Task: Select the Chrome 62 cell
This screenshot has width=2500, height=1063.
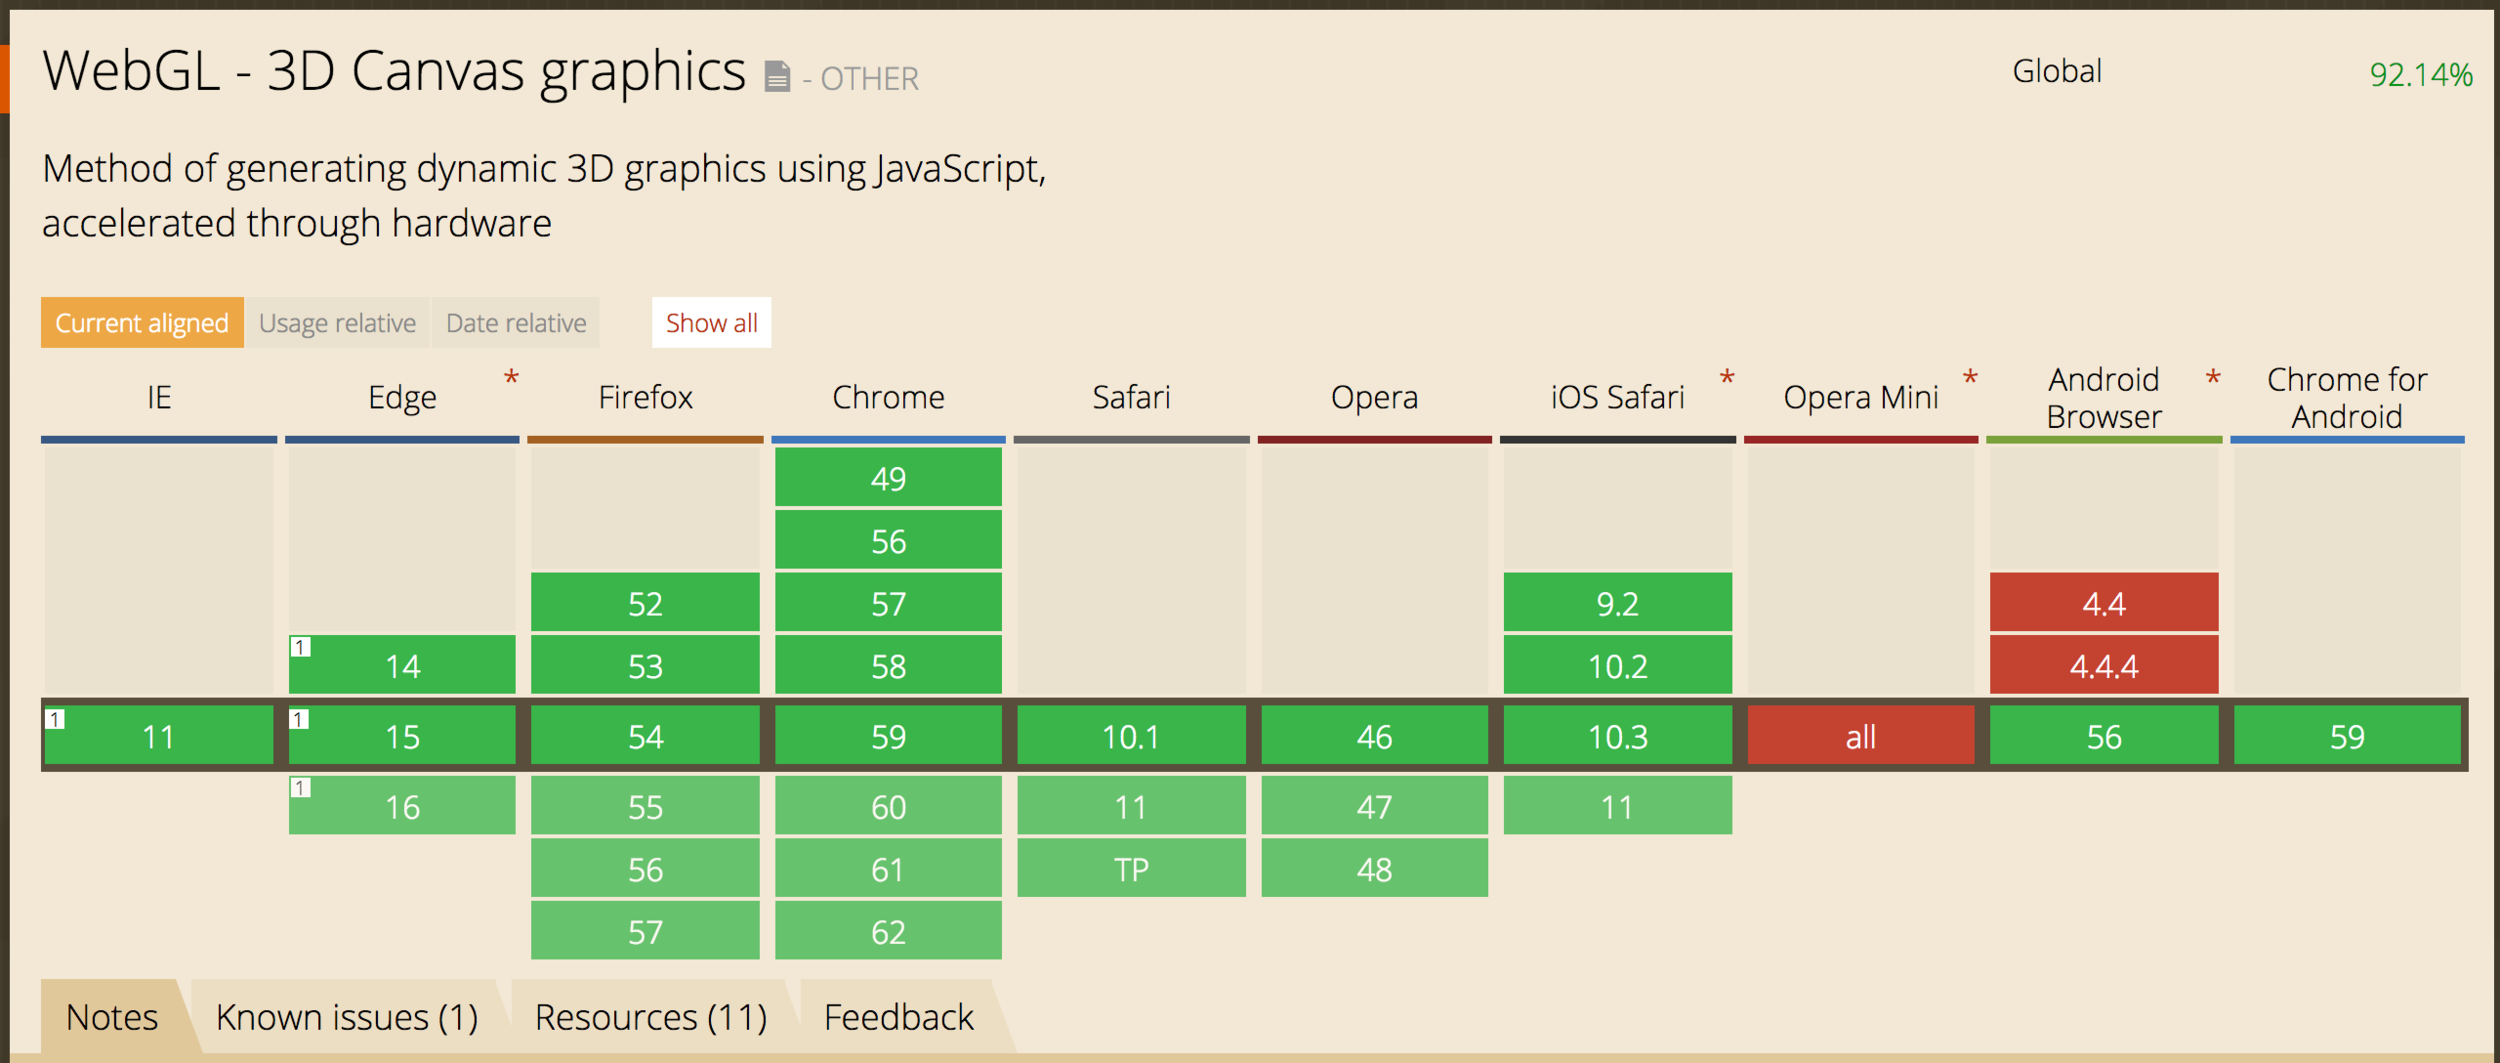Action: coord(888,931)
